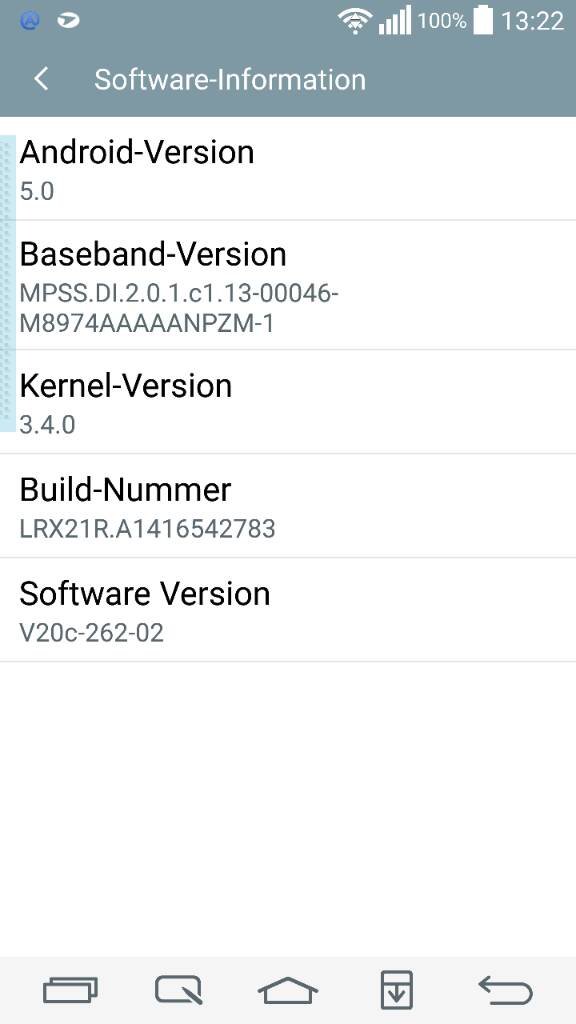Viewport: 576px width, 1024px height.
Task: Tap the Build-Nummer entry
Action: click(x=288, y=505)
